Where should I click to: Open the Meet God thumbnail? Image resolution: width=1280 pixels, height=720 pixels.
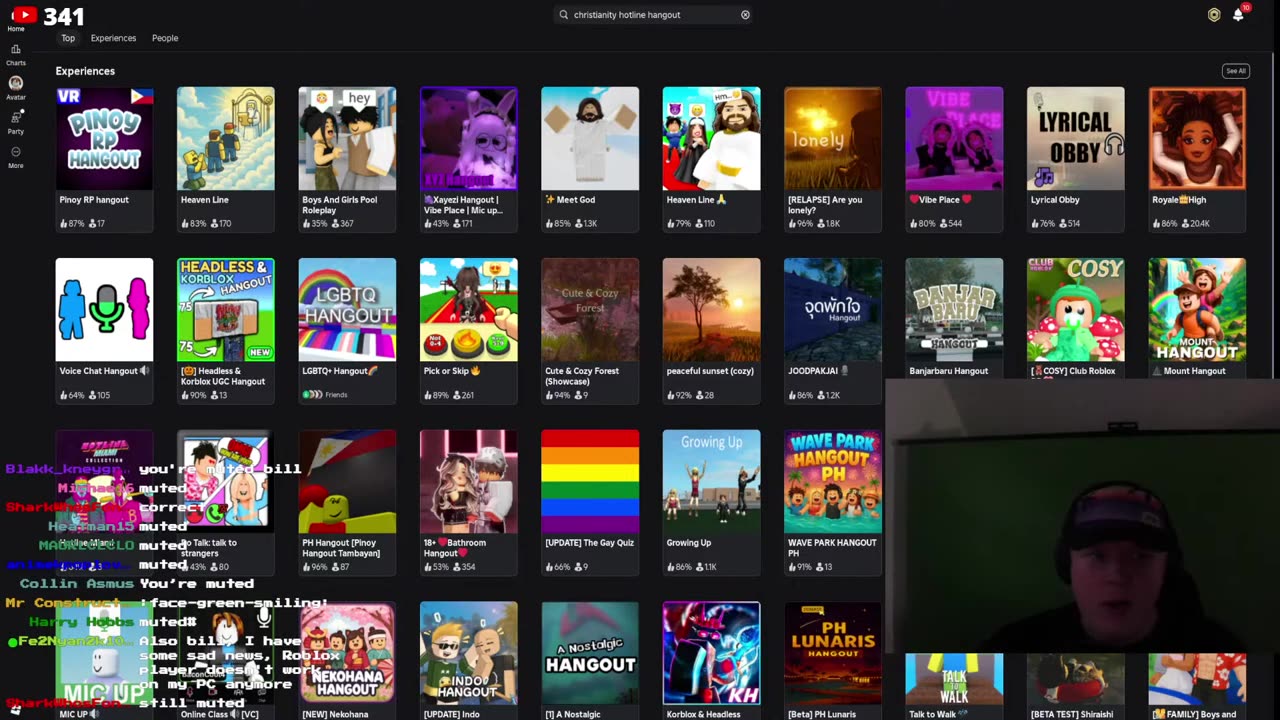coord(590,139)
